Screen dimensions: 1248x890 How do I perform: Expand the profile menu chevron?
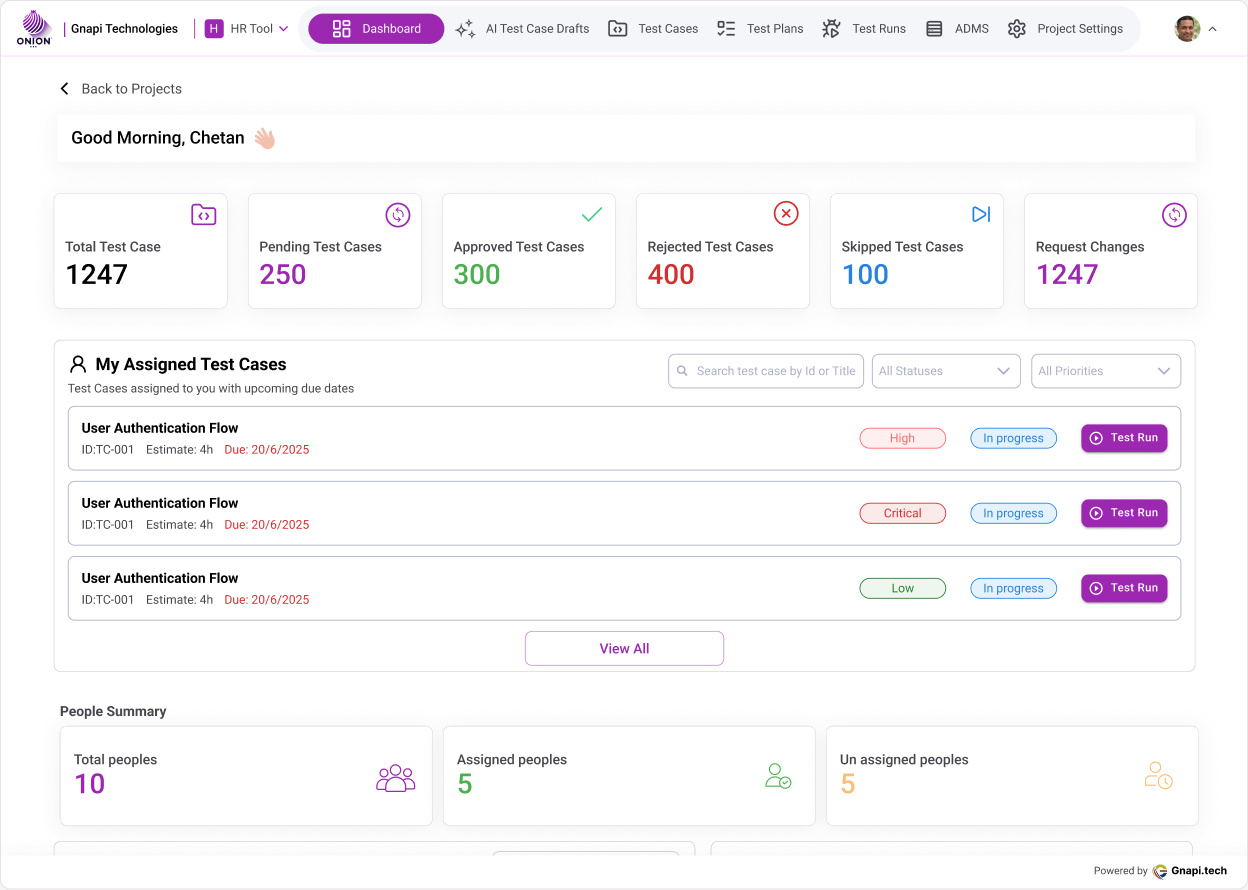coord(1213,29)
